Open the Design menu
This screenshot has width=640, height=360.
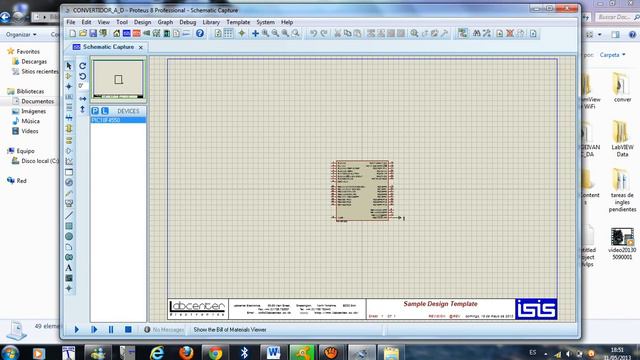click(x=142, y=22)
